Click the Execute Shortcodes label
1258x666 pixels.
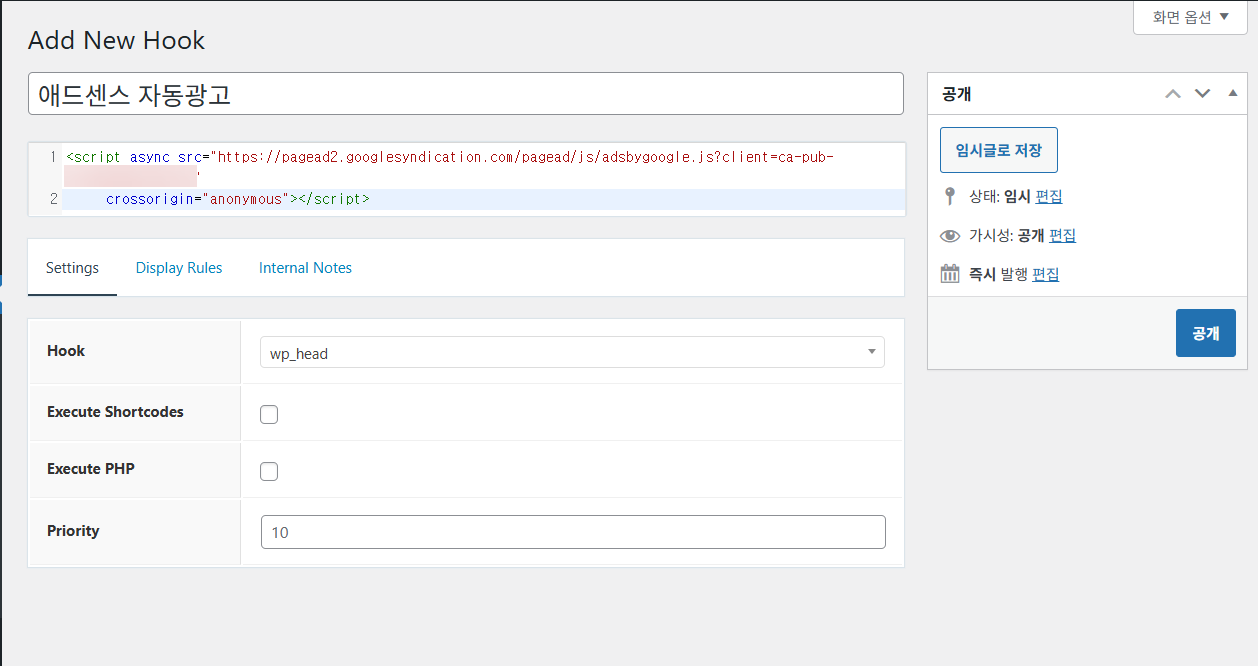pos(115,412)
